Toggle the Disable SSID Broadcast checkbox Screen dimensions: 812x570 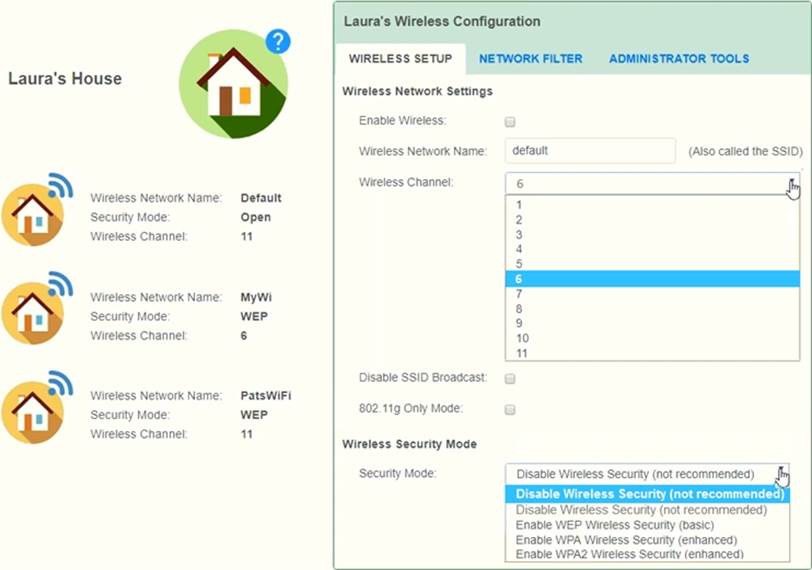click(510, 379)
